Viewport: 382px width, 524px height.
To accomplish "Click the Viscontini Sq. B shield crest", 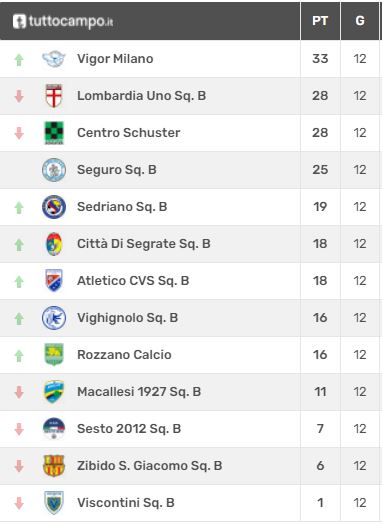I will pyautogui.click(x=54, y=503).
